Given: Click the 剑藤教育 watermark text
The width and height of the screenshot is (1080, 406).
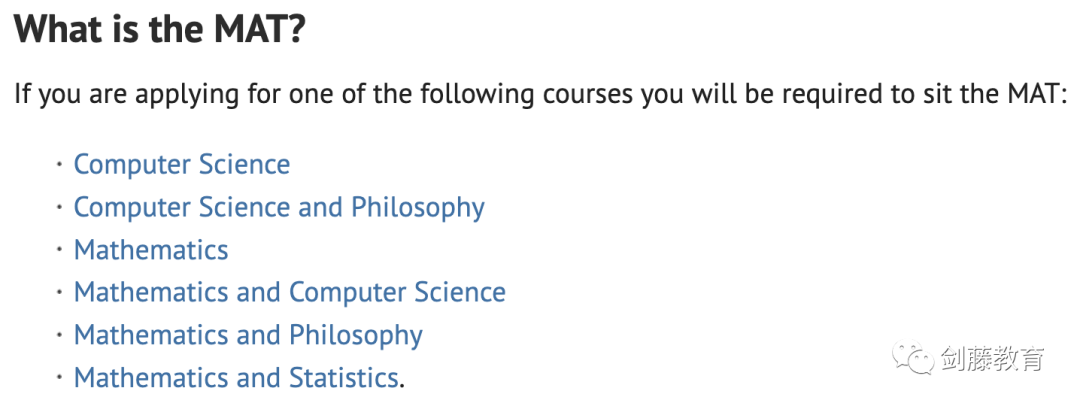Looking at the screenshot, I should click(x=993, y=359).
